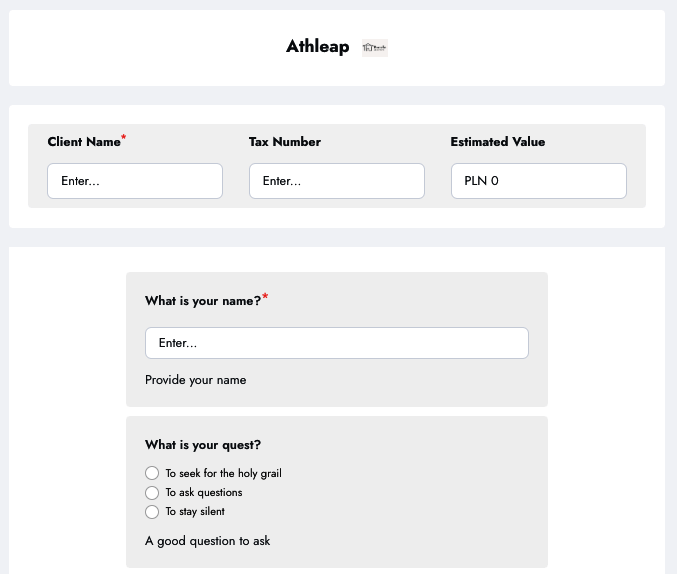This screenshot has height=574, width=677.
Task: Click the required asterisk after 'What is your name?'
Action: [265, 297]
